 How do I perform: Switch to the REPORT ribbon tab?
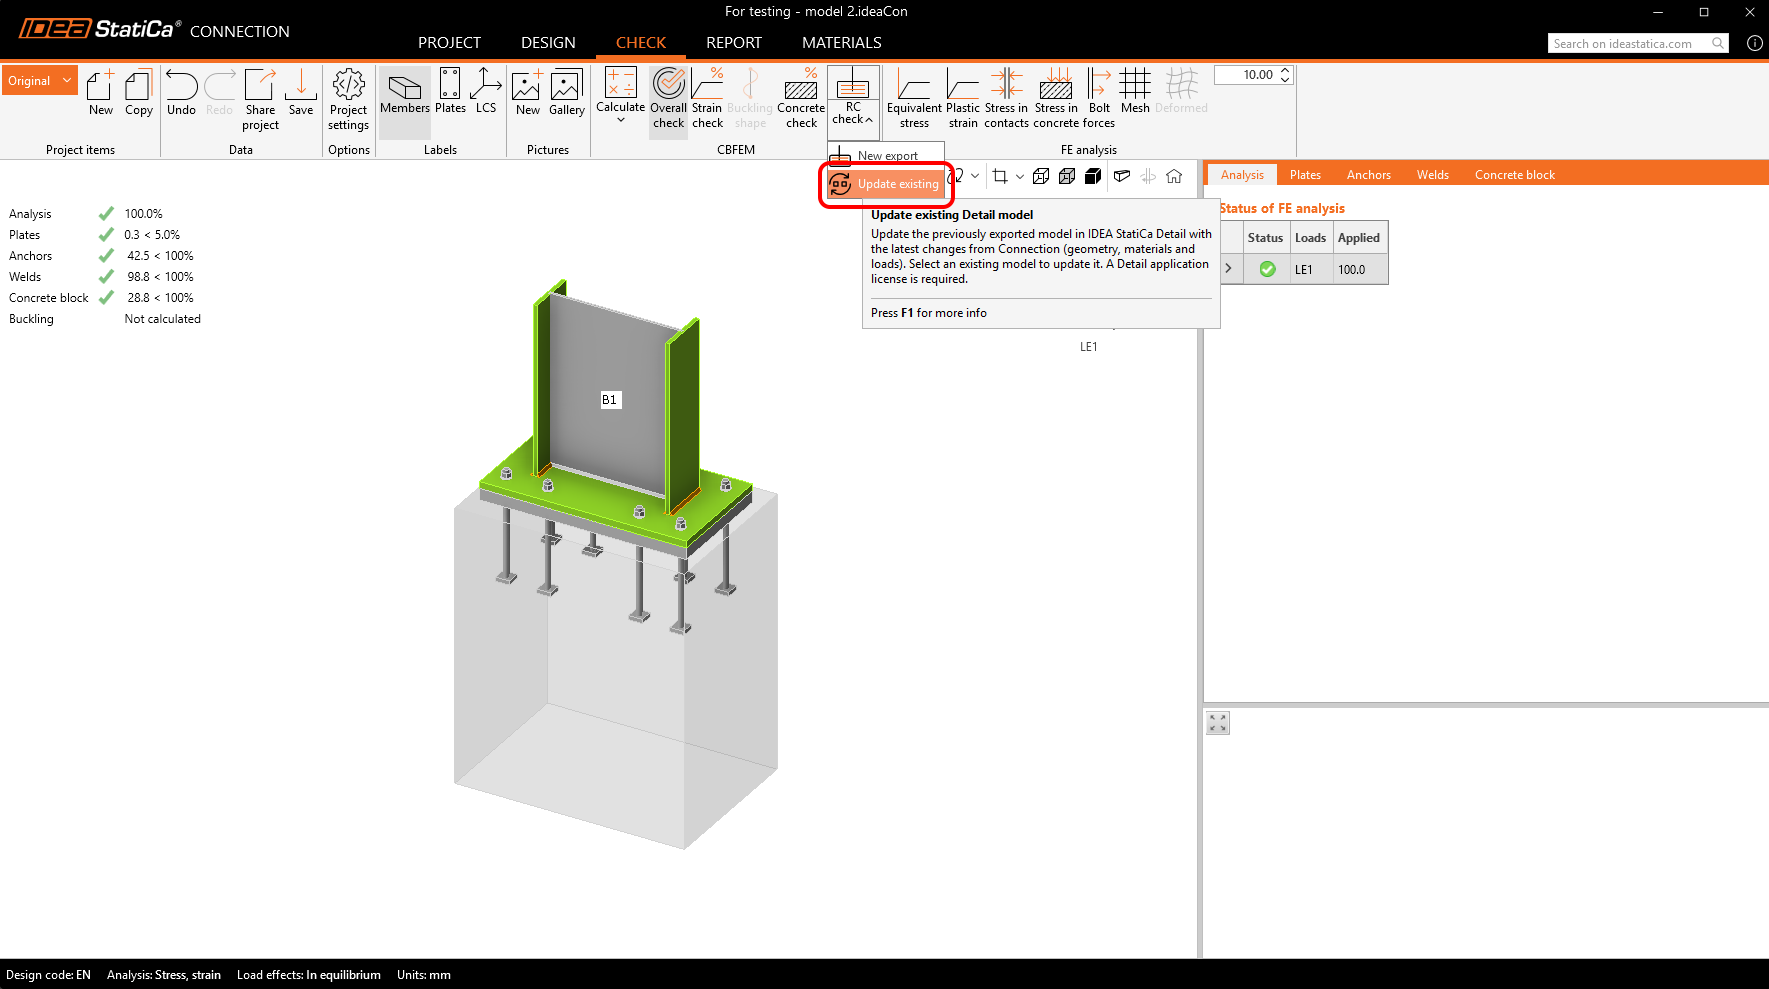pos(733,43)
